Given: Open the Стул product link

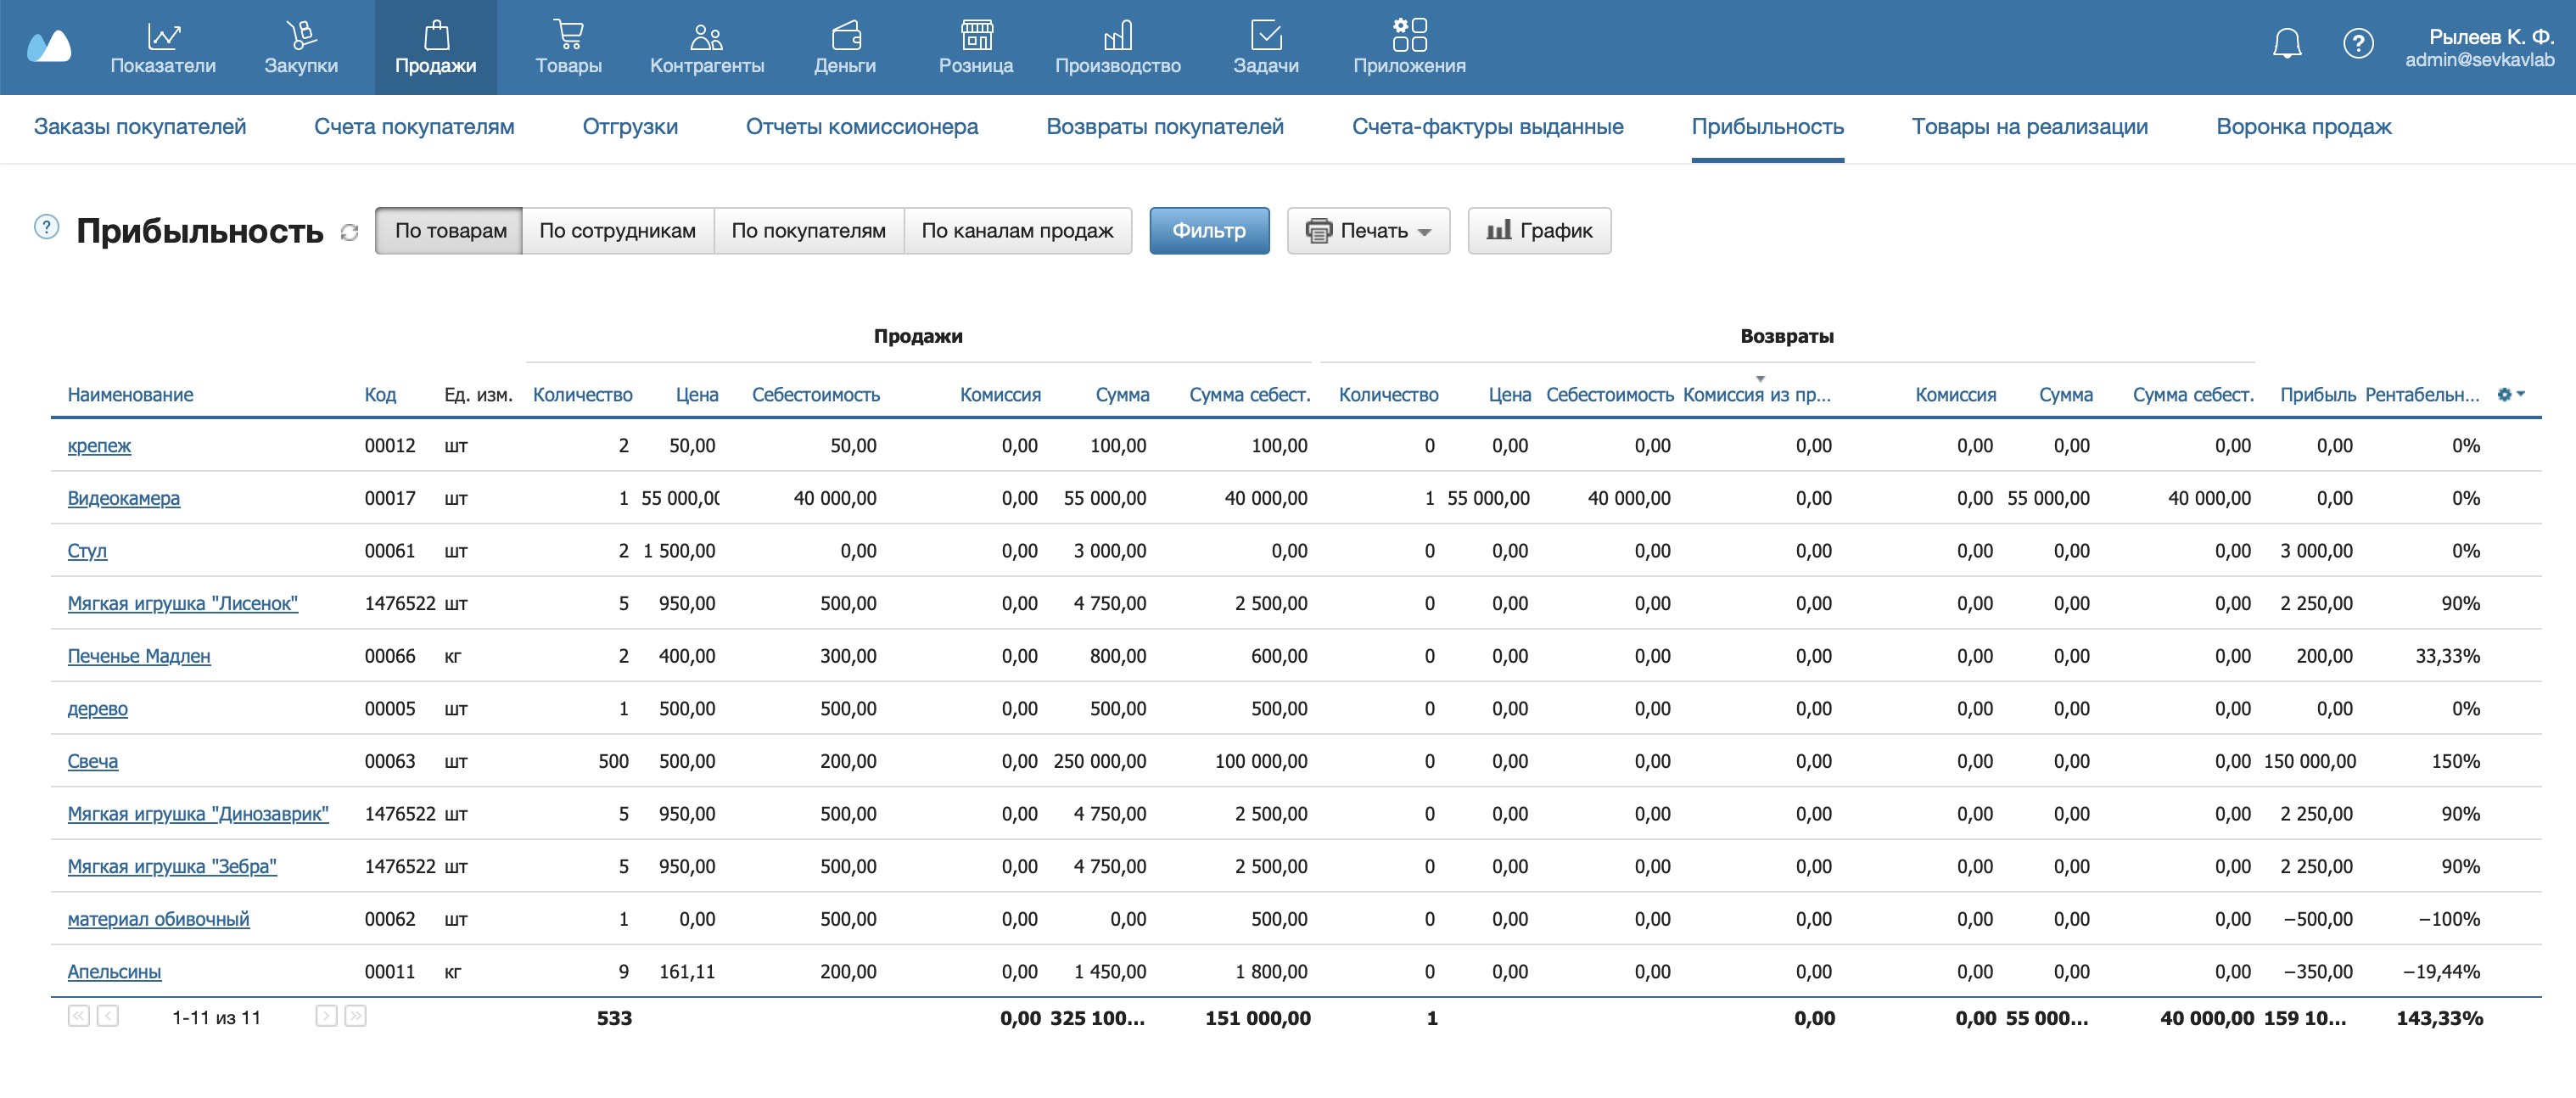Looking at the screenshot, I should (87, 551).
